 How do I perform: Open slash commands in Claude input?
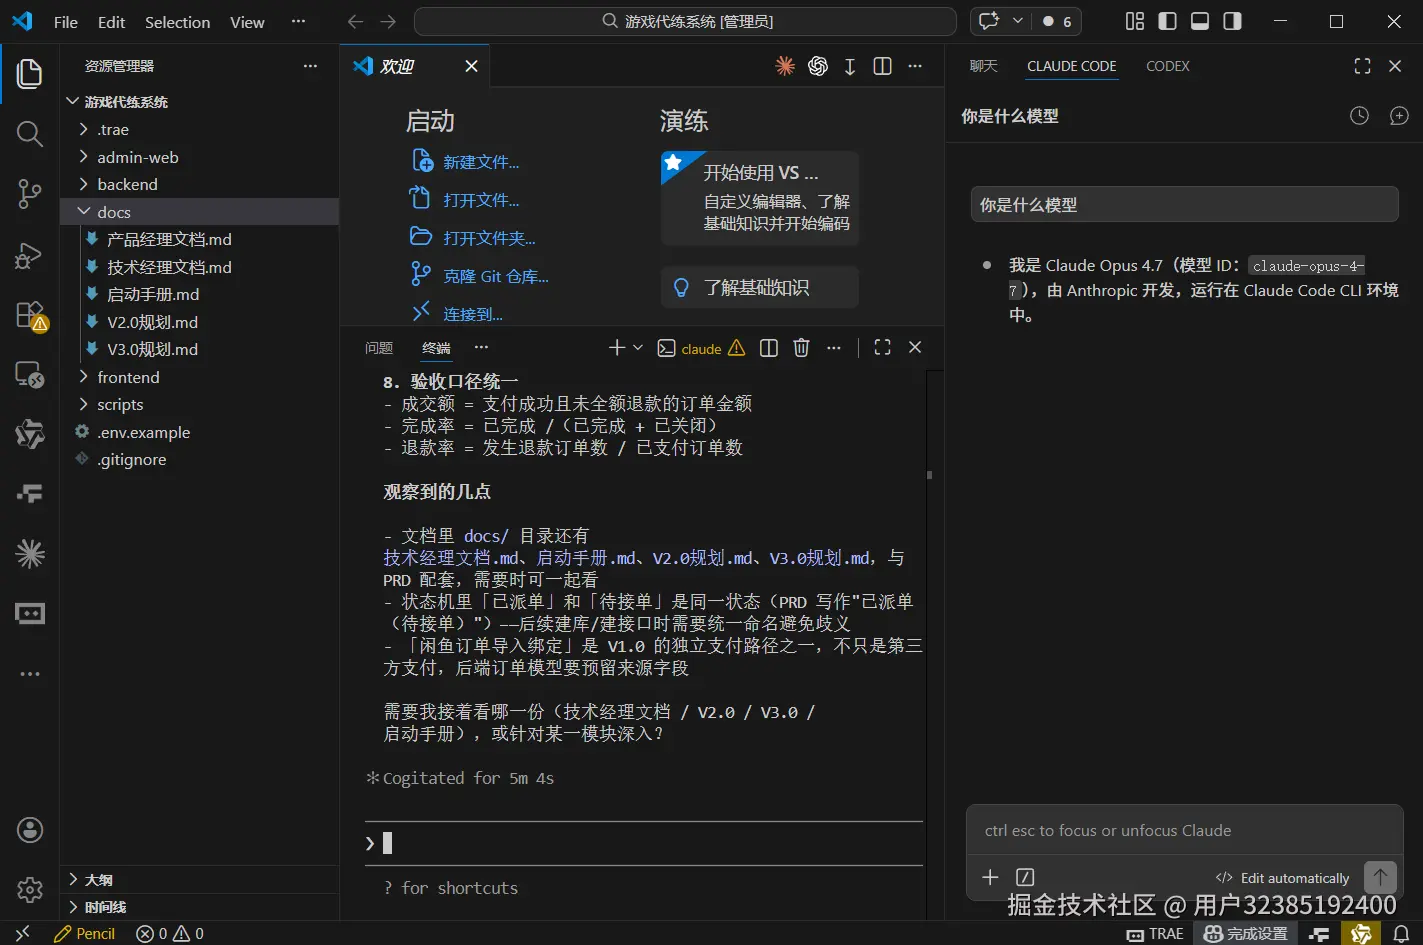point(1025,877)
